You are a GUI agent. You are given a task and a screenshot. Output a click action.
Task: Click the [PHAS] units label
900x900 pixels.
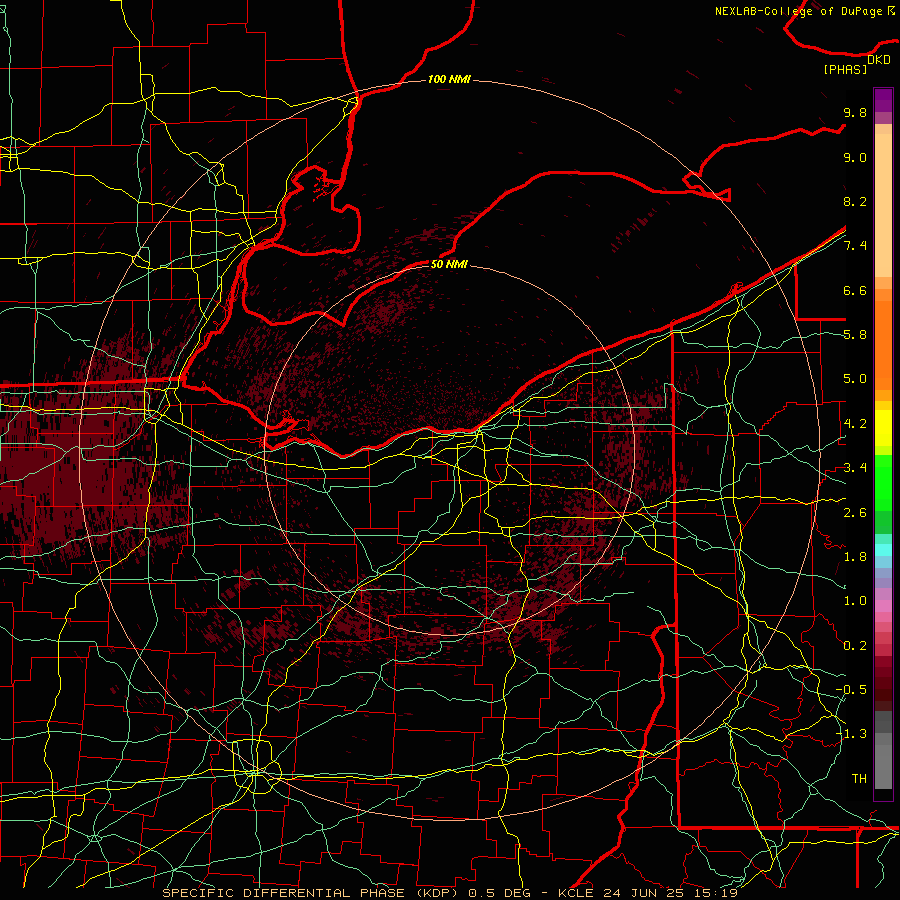click(845, 69)
